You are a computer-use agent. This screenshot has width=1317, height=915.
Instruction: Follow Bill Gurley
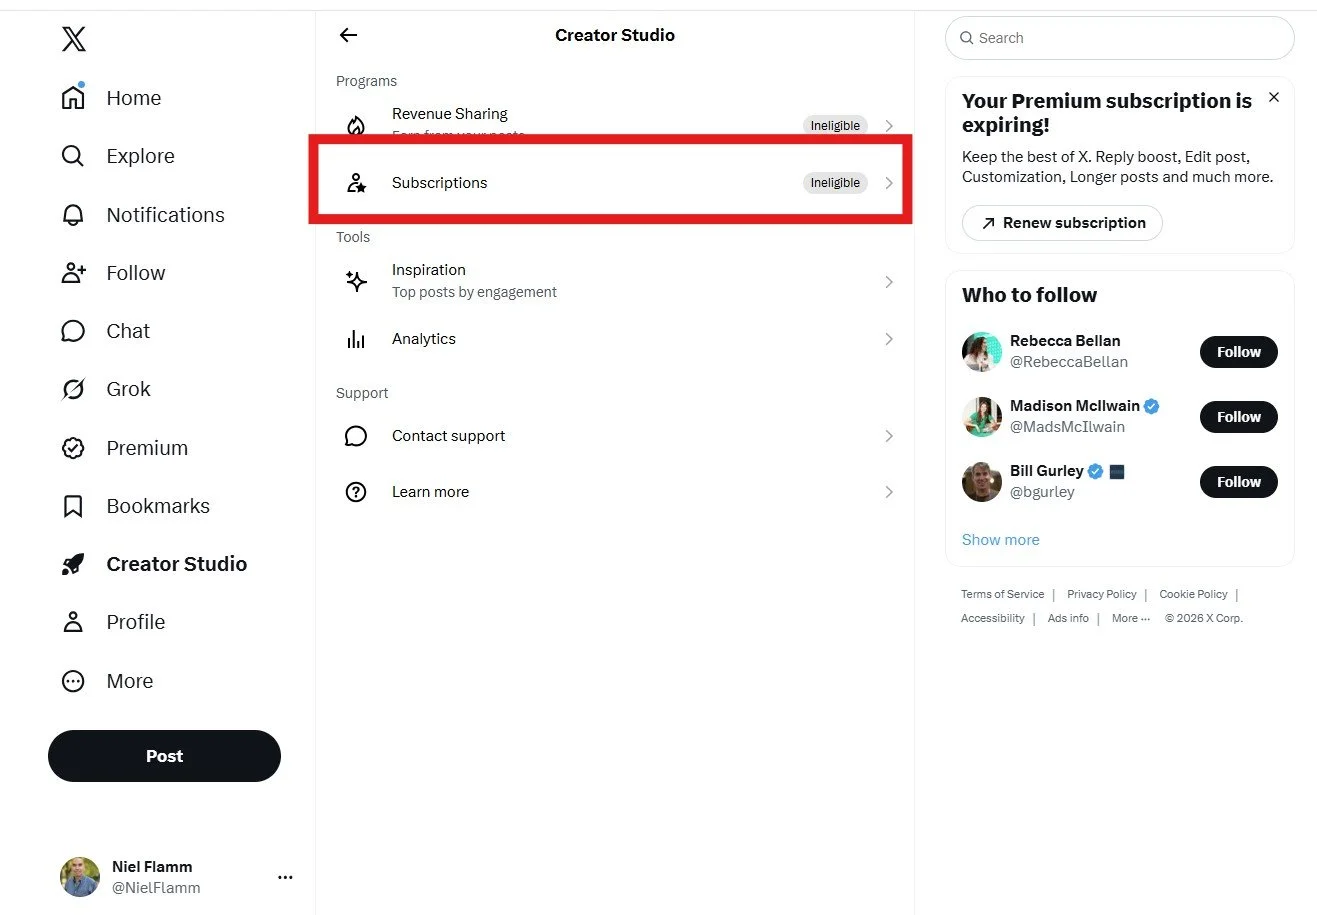(x=1238, y=482)
